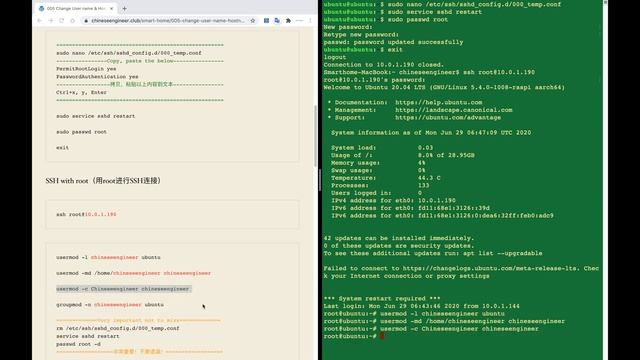Image resolution: width=640 pixels, height=360 pixels.
Task: Click 'Temperature: 44.3 C' line in terminal
Action: pyautogui.click(x=386, y=178)
